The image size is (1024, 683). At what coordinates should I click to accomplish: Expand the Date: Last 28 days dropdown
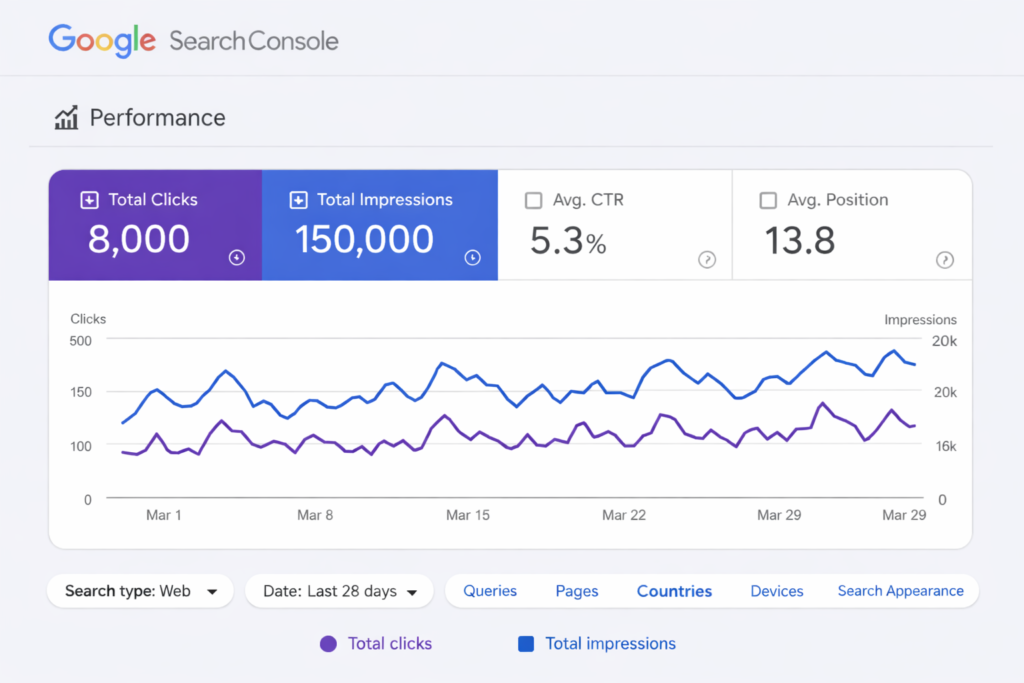pos(339,591)
